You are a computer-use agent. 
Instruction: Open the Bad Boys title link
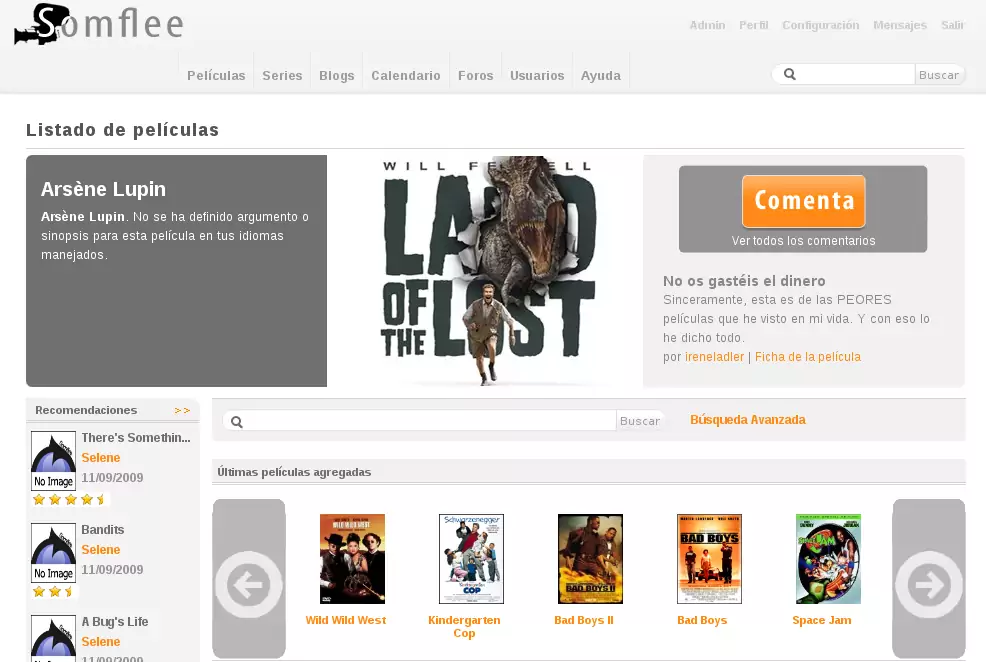tap(702, 620)
